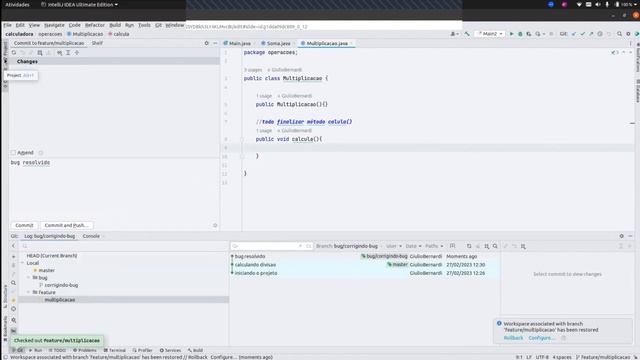
Task: Open the user account dropdown in the top toolbar
Action: point(454,34)
